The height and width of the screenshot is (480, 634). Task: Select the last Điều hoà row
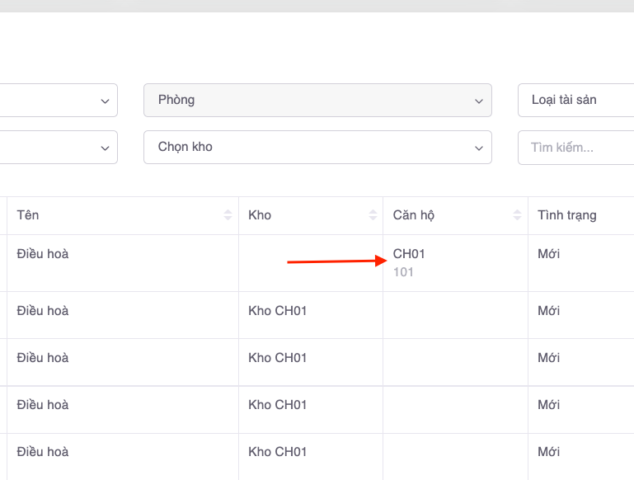click(x=43, y=452)
